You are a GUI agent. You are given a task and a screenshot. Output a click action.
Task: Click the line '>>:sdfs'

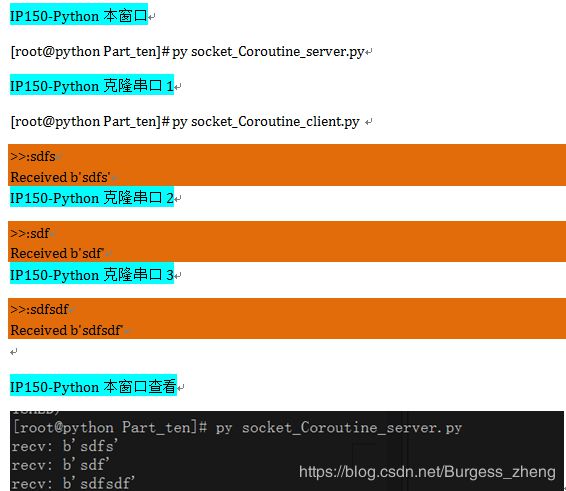(33, 156)
